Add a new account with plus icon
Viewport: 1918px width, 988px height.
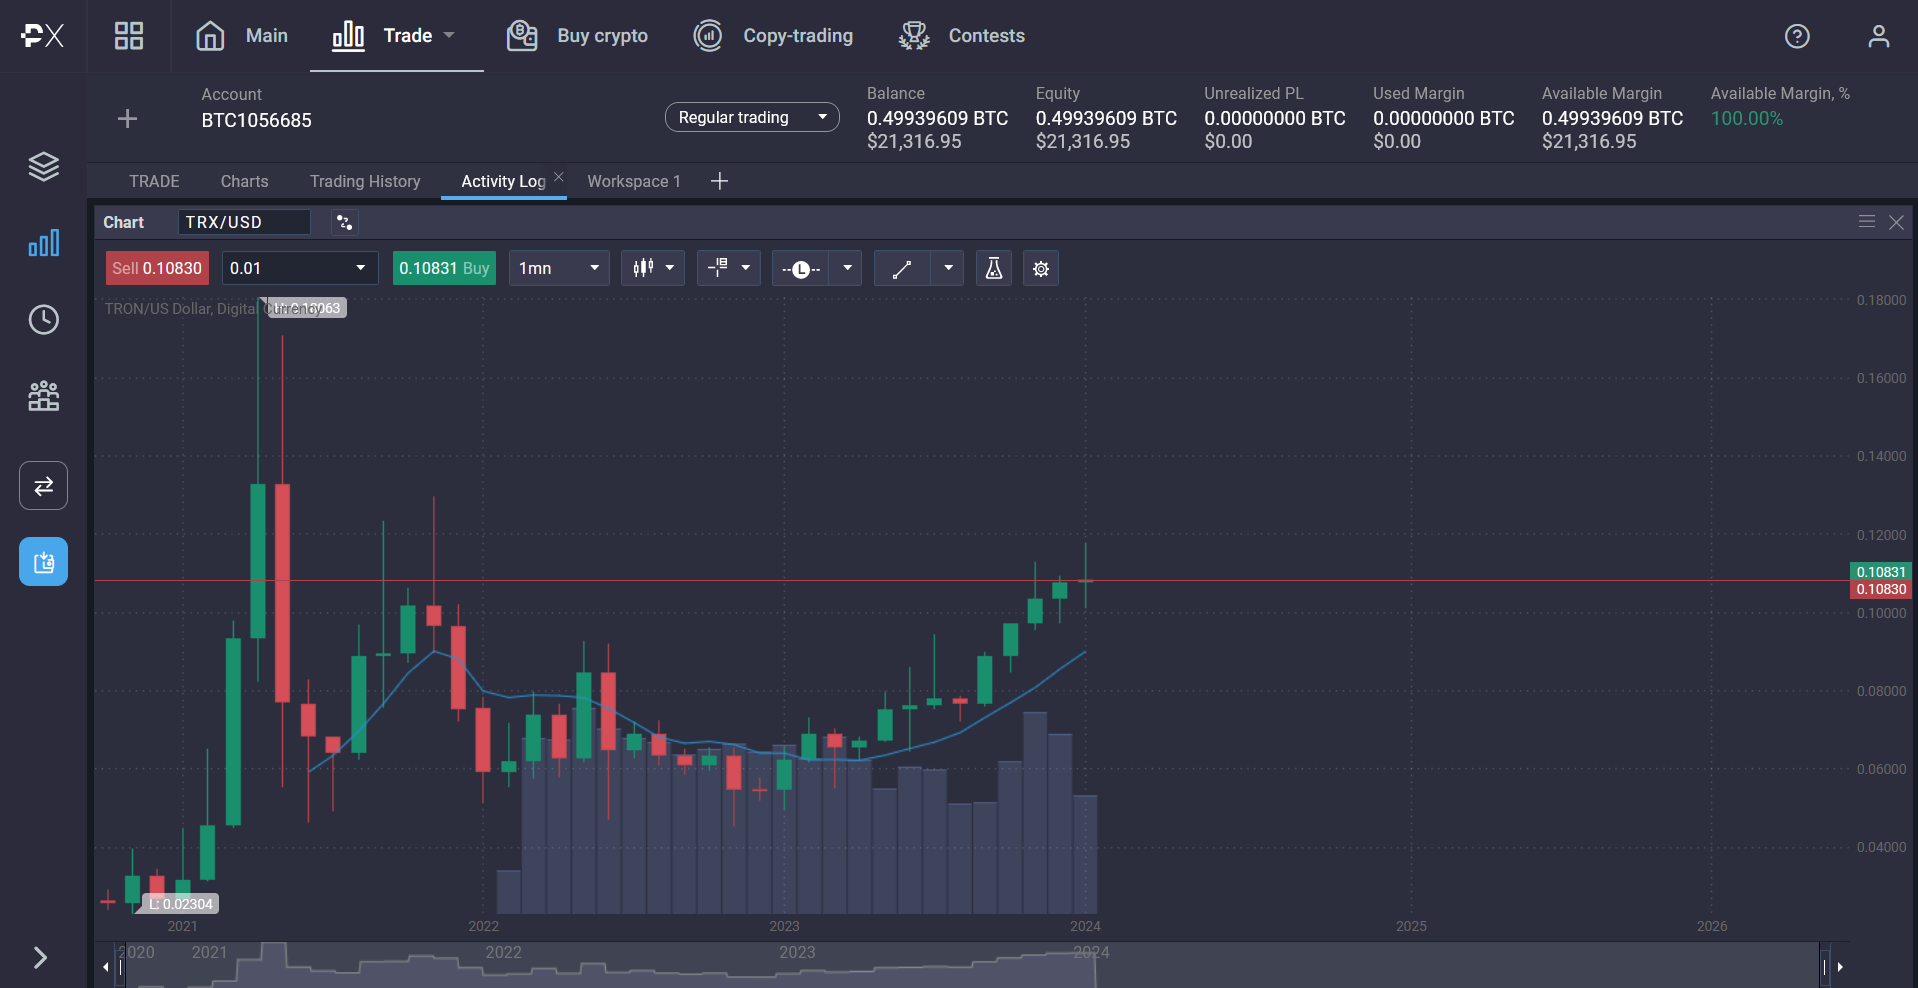click(127, 119)
